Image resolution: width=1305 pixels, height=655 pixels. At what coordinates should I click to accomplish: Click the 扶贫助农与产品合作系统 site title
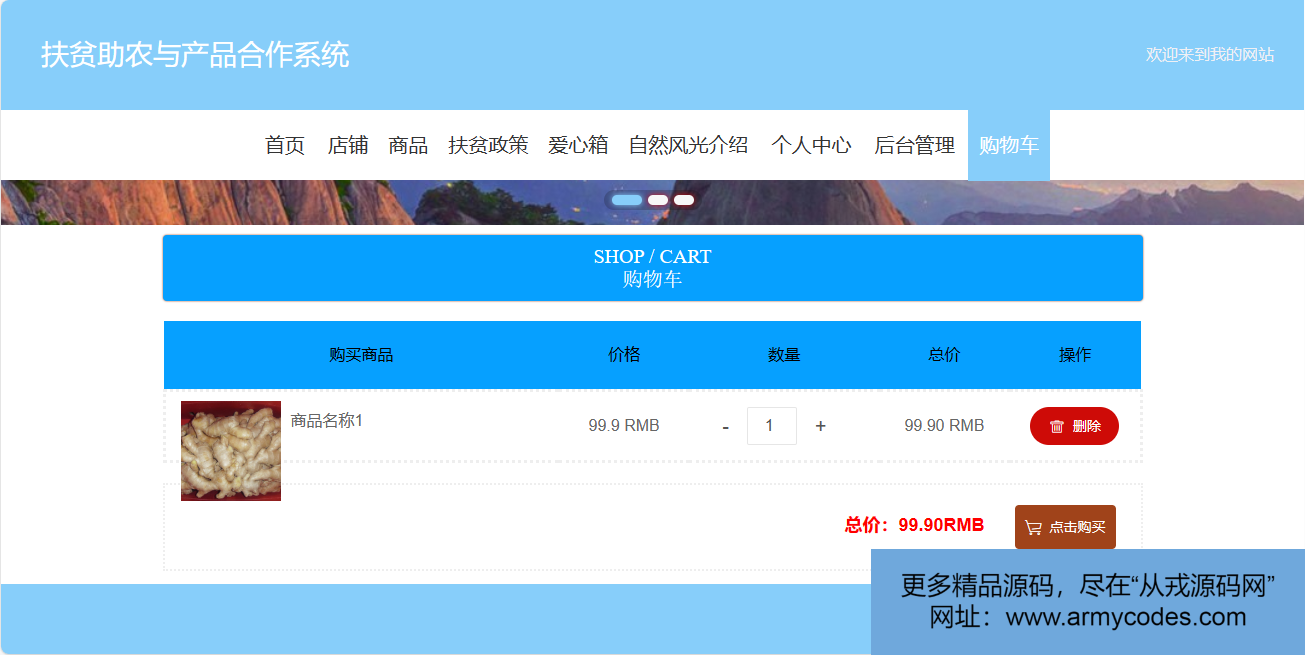tap(195, 55)
